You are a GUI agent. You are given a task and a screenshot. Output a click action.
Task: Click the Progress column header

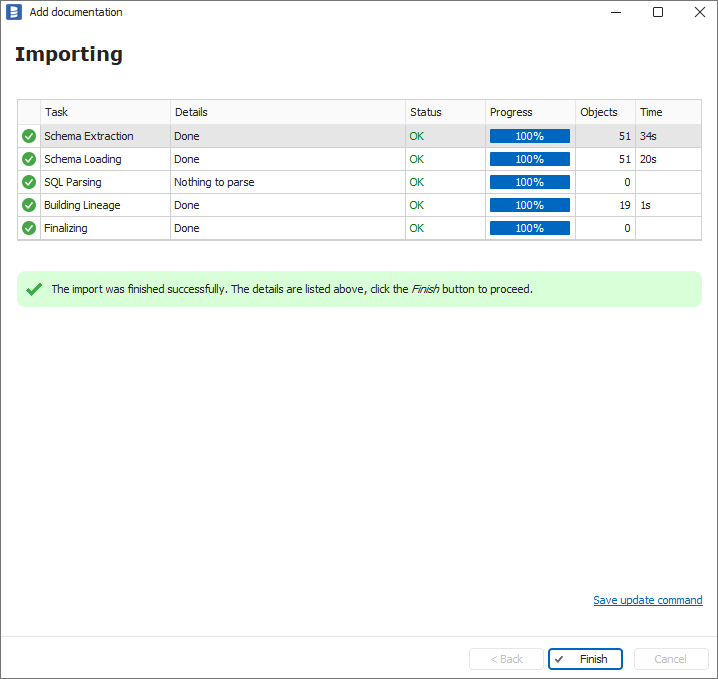pyautogui.click(x=530, y=112)
